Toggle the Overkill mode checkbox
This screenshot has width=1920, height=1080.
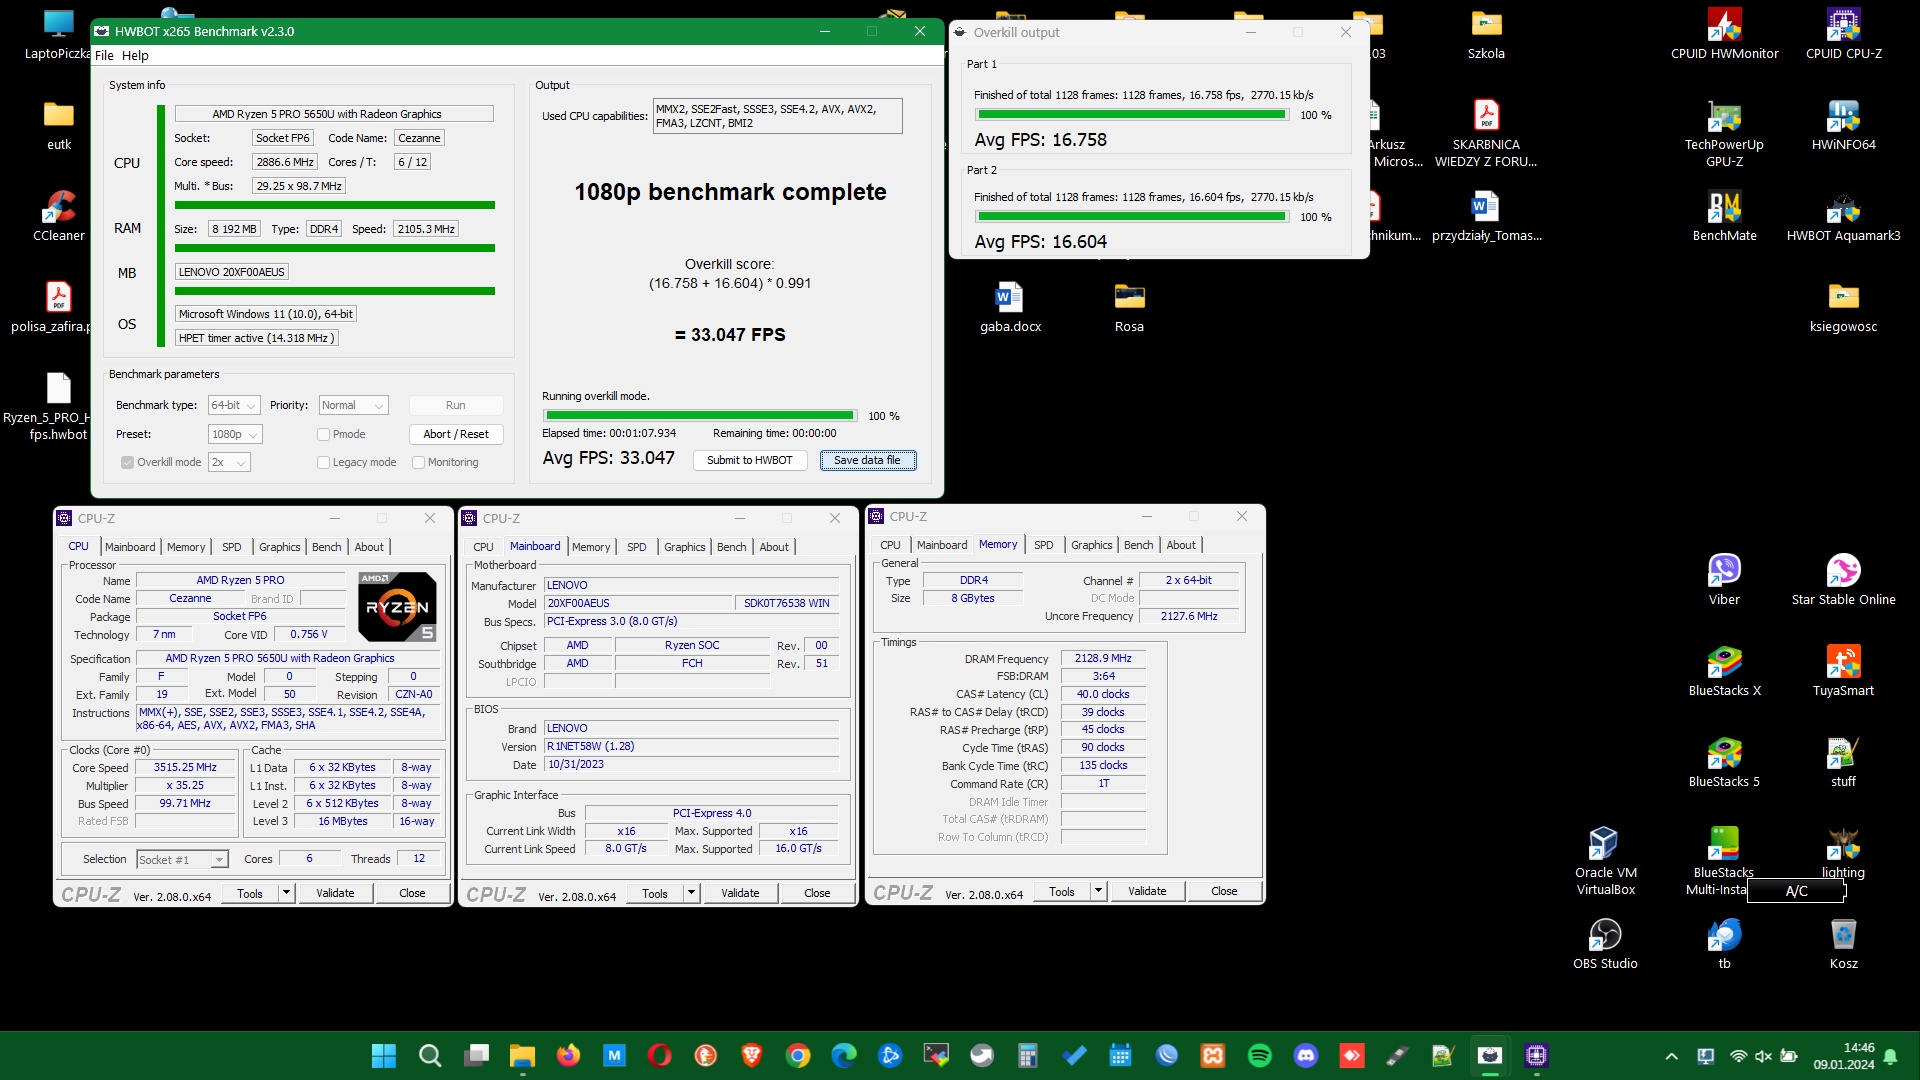click(127, 462)
